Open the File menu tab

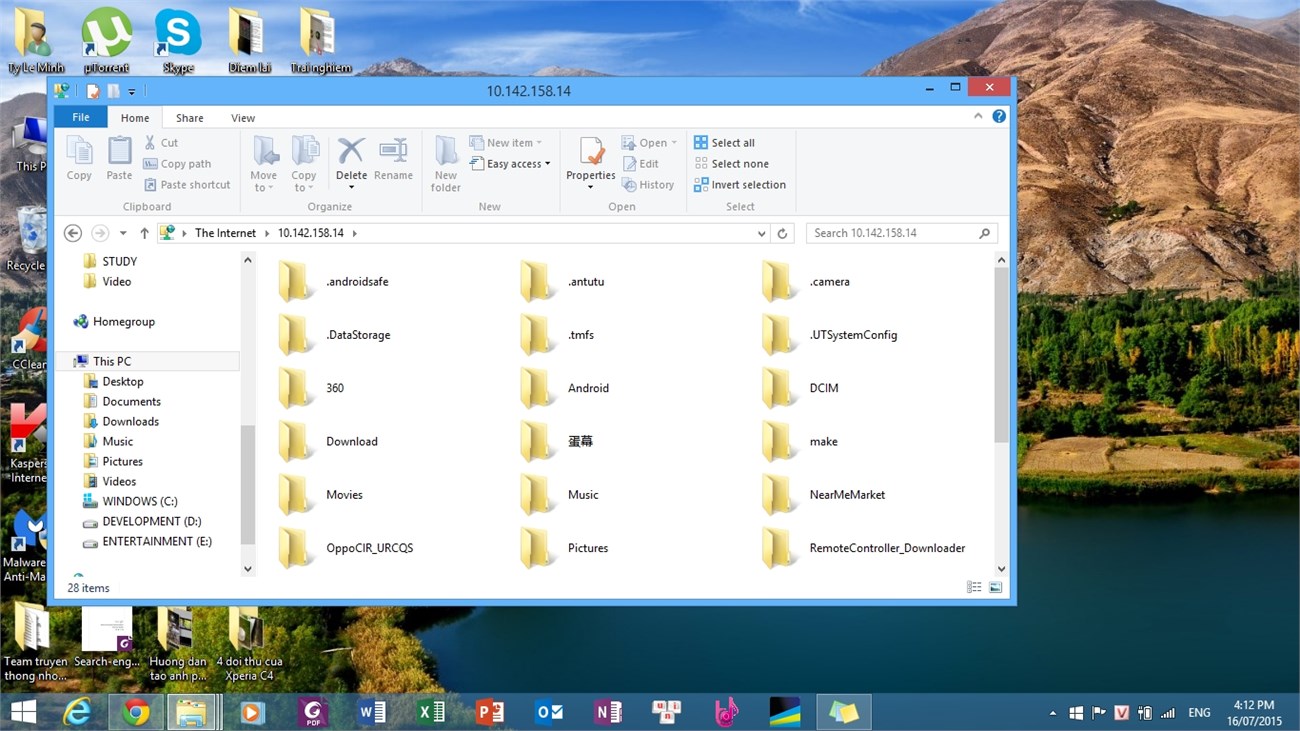point(81,117)
